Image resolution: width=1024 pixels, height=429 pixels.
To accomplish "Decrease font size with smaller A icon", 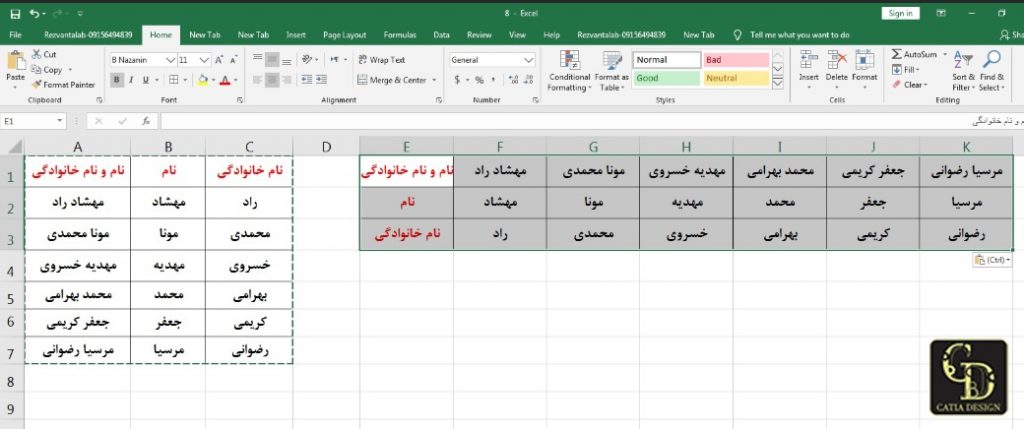I will pyautogui.click(x=234, y=60).
